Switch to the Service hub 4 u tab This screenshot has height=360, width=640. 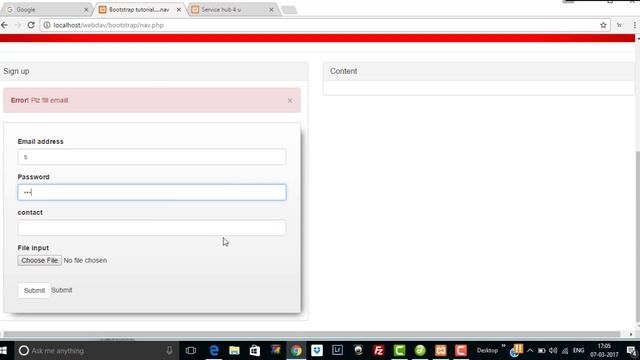coord(233,9)
